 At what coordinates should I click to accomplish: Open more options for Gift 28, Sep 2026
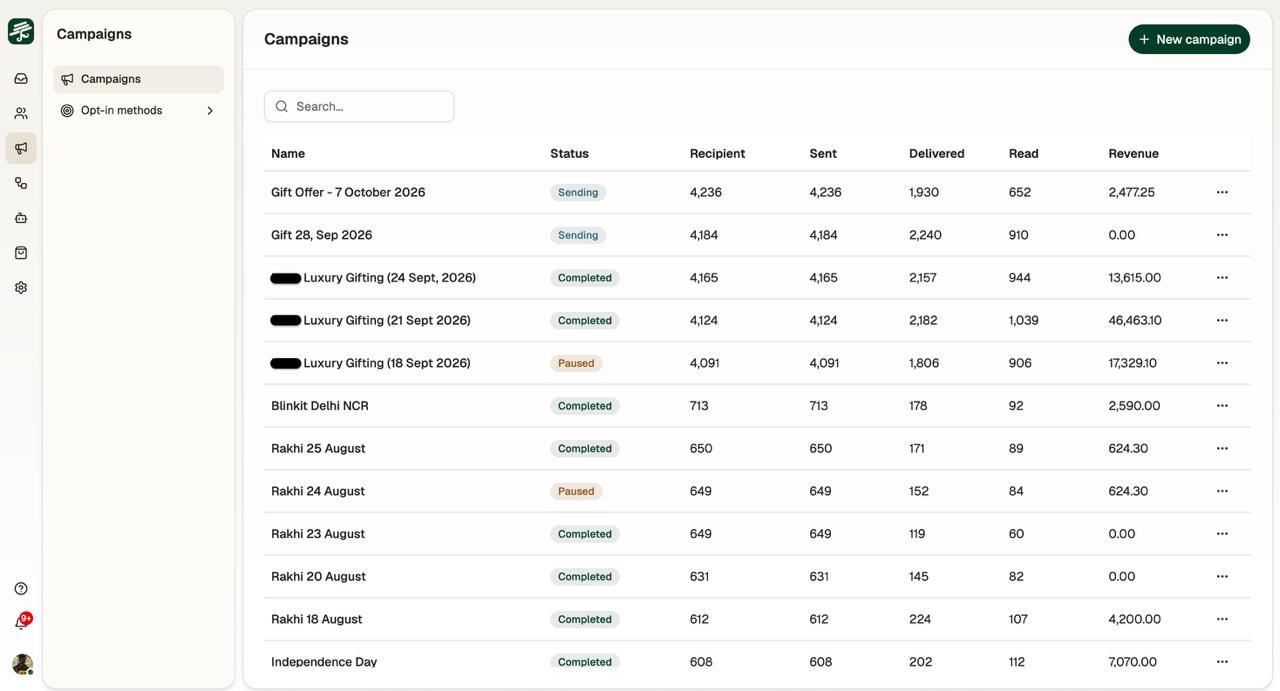point(1222,235)
